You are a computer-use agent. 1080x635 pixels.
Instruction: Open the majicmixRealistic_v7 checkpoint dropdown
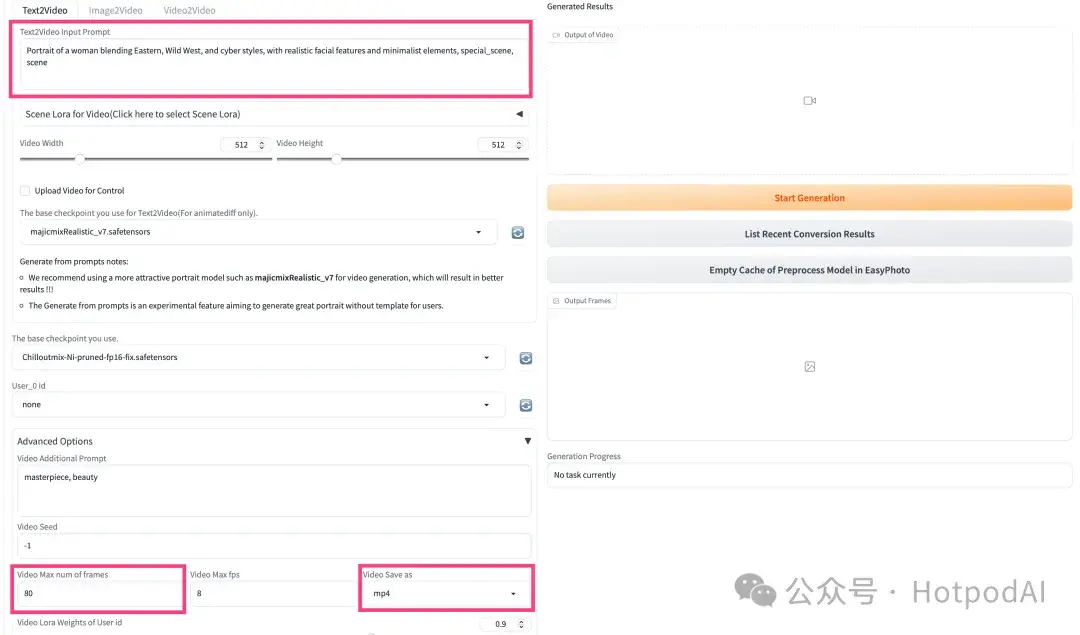tap(258, 232)
